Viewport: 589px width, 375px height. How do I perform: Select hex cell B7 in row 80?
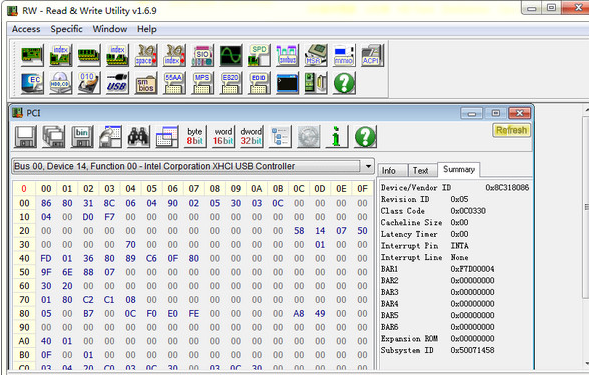88,313
